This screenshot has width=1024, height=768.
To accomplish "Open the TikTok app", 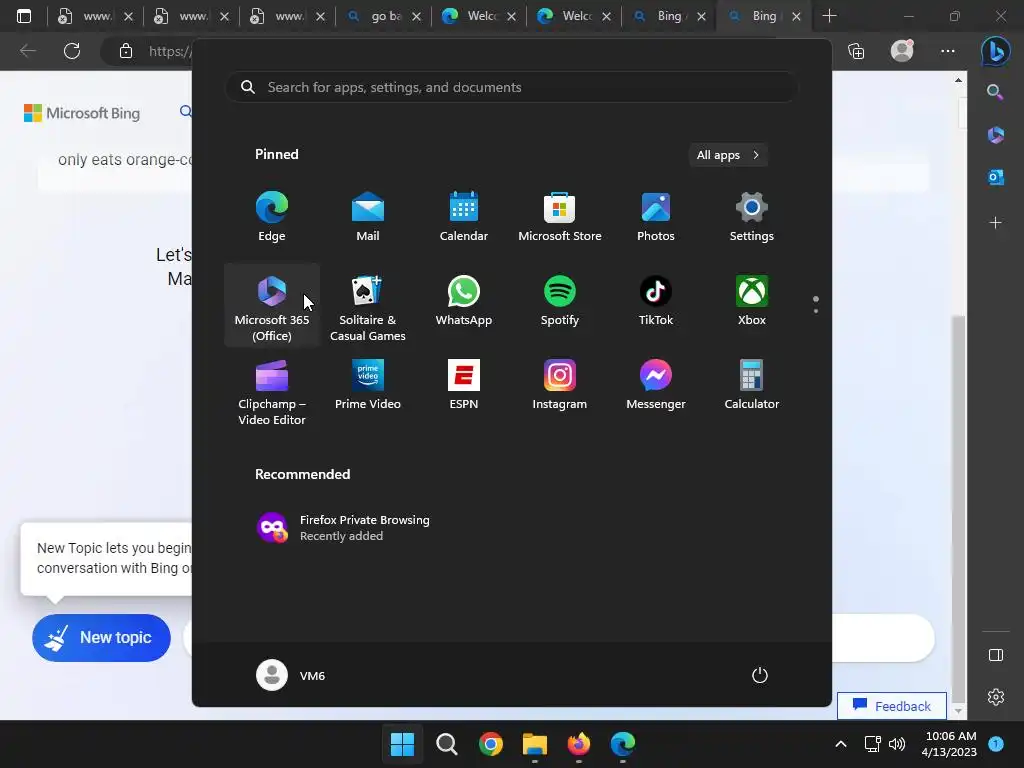I will tap(656, 302).
